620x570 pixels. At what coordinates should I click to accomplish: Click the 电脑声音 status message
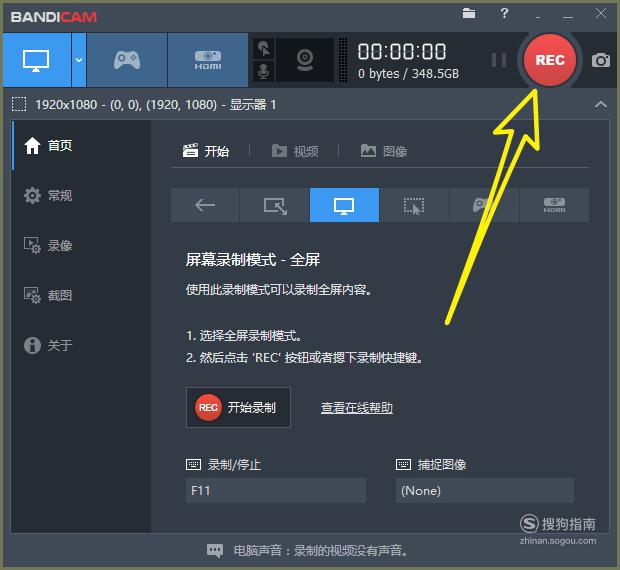[x=320, y=550]
